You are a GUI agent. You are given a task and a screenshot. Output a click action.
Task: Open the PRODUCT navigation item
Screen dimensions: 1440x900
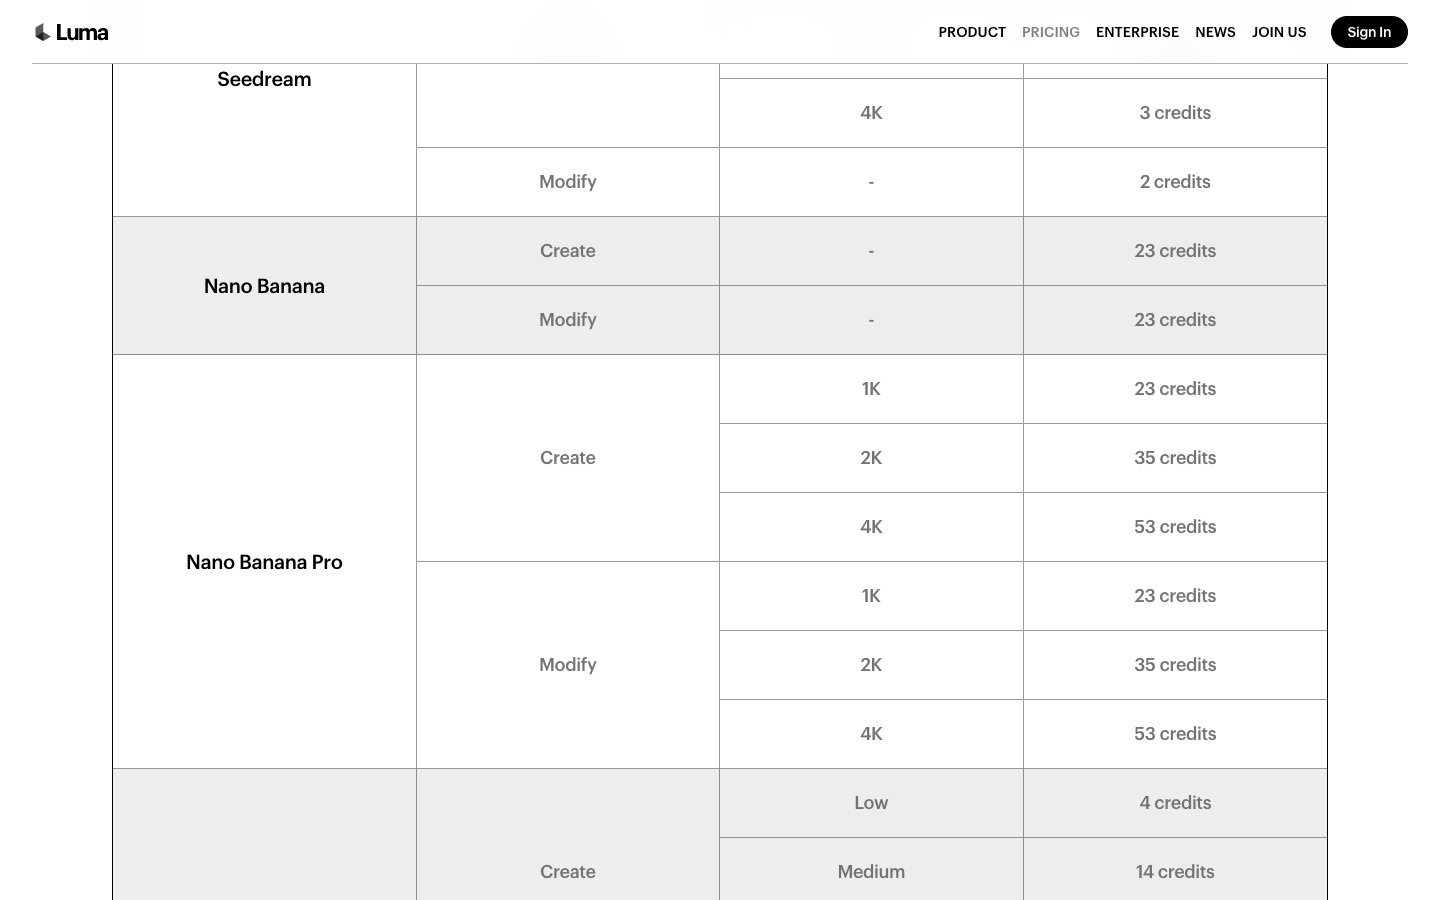(x=971, y=32)
